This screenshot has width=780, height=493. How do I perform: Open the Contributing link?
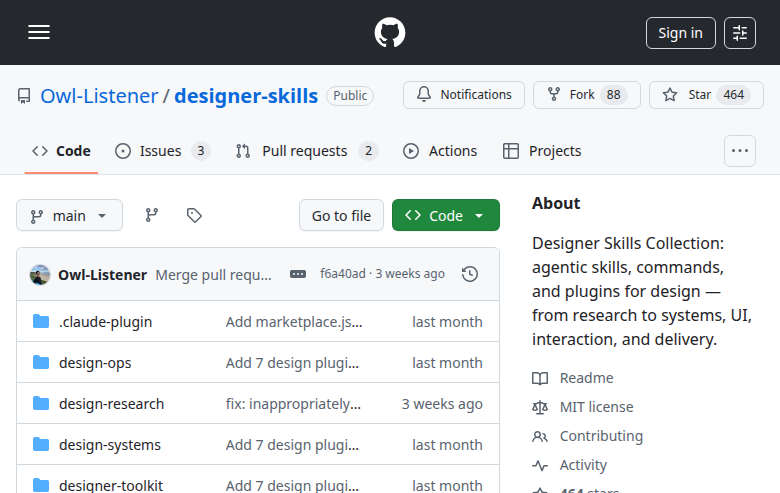pyautogui.click(x=601, y=436)
